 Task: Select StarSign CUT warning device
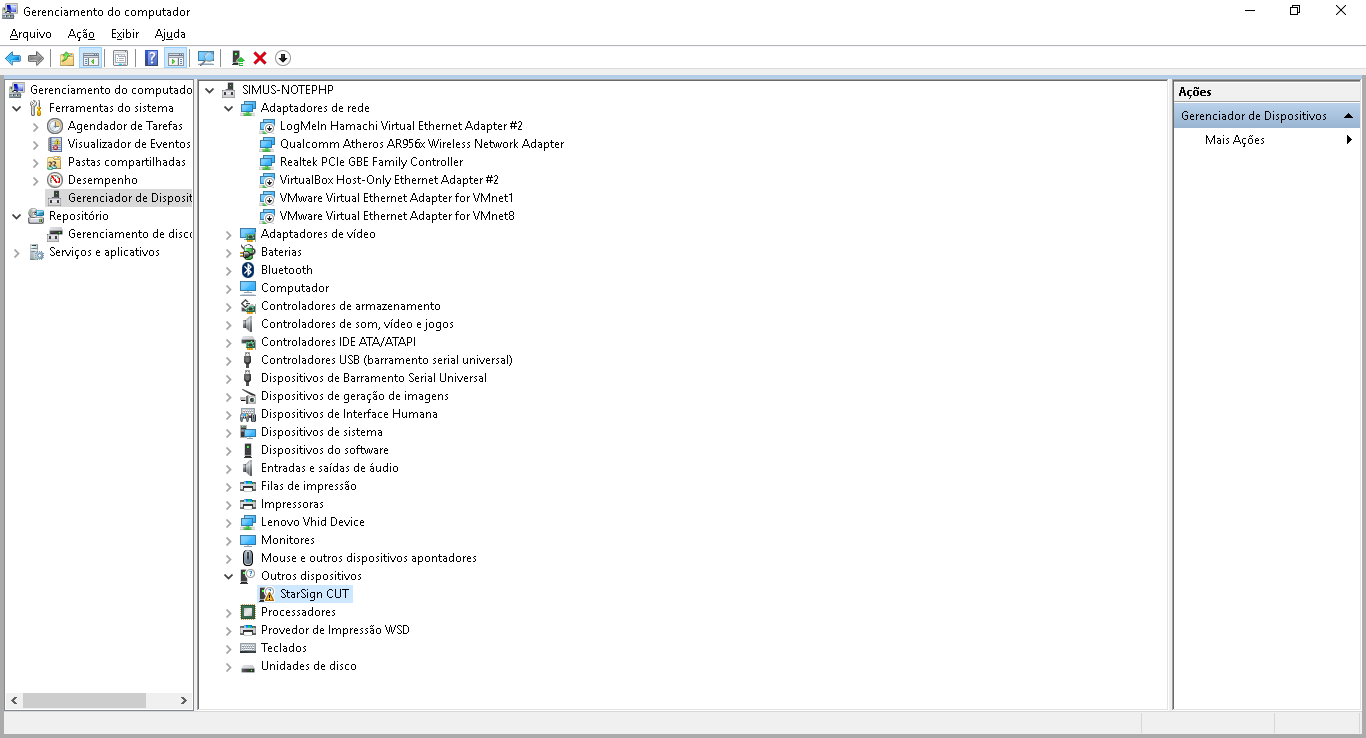[314, 594]
